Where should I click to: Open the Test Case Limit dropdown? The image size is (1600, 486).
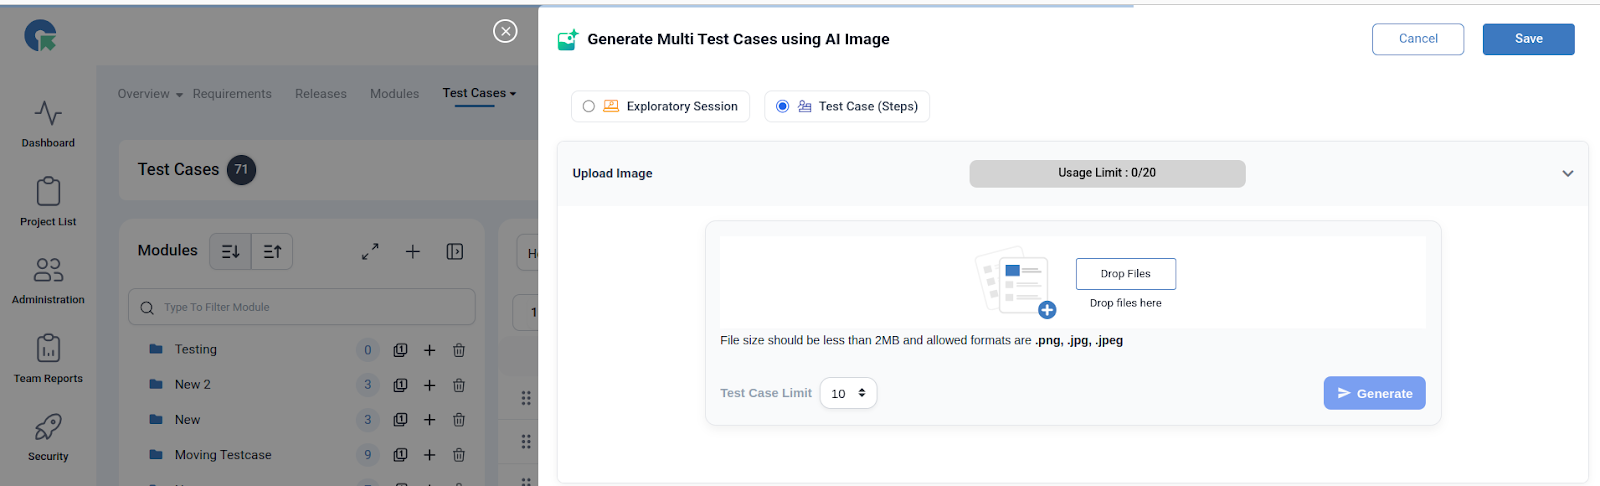tap(848, 394)
